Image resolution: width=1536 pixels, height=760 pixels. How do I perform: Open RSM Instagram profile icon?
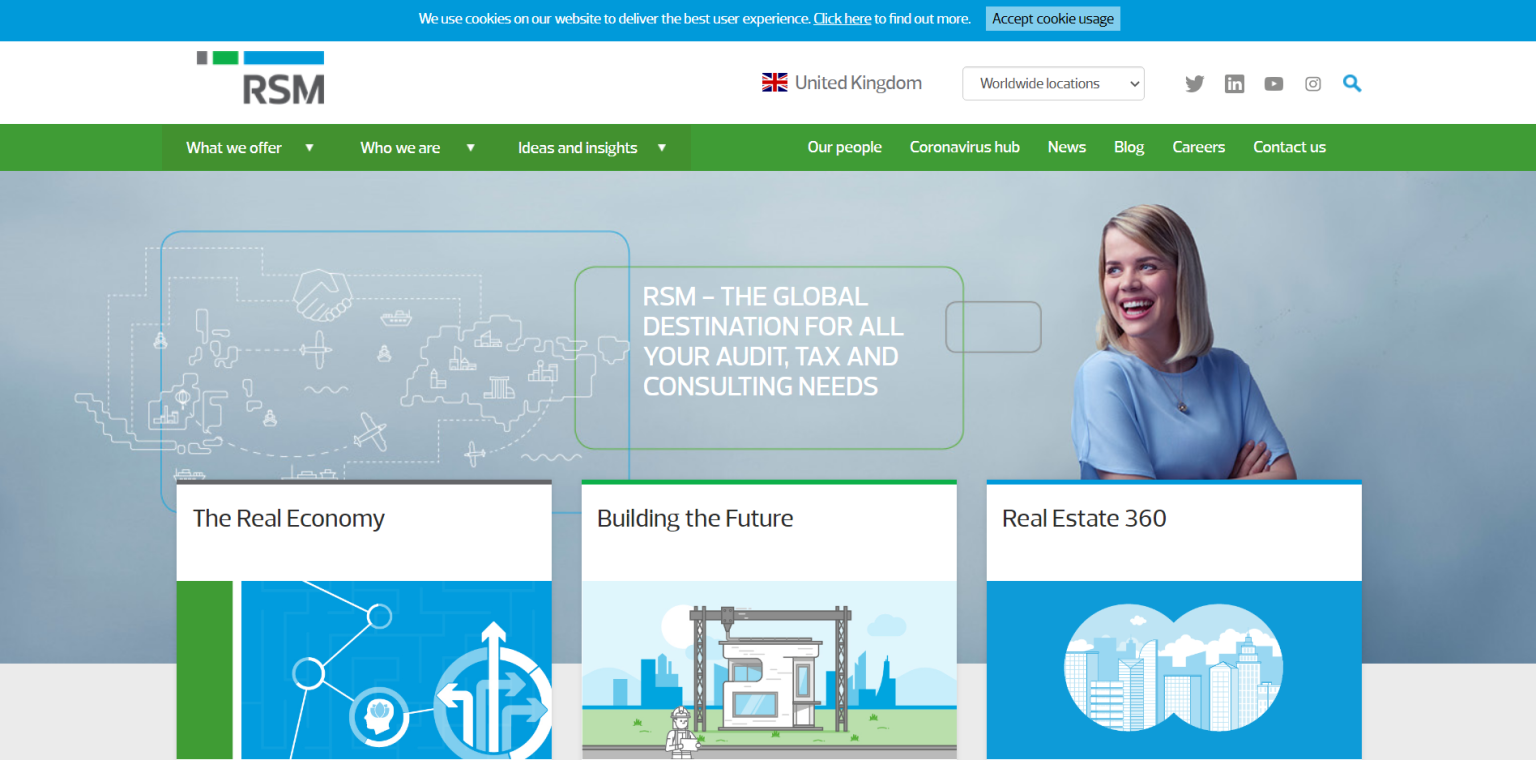tap(1313, 84)
